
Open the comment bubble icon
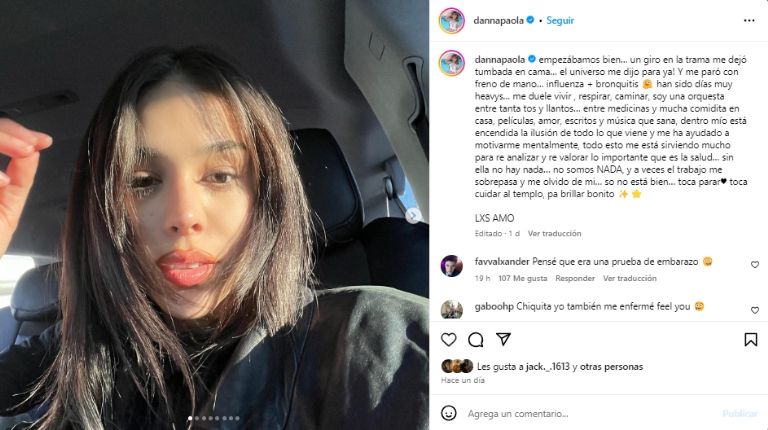[476, 339]
